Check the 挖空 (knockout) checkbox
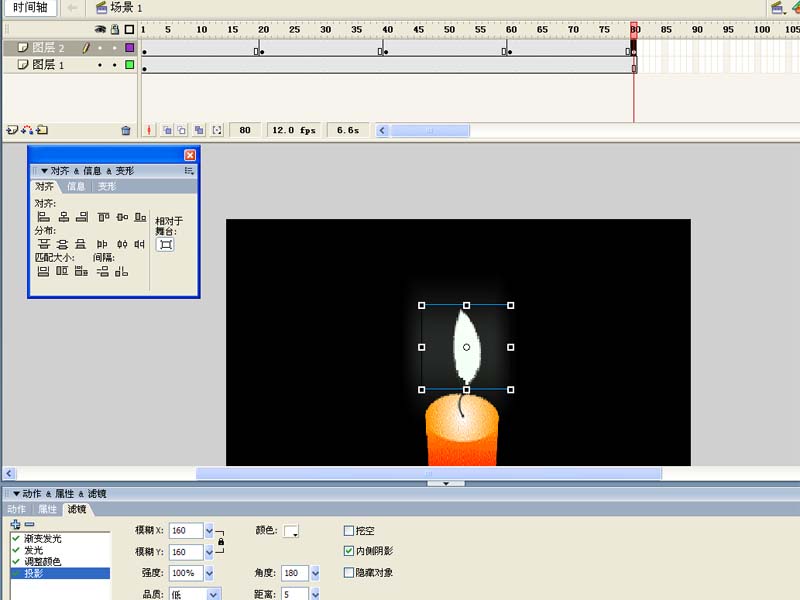This screenshot has width=800, height=600. pos(349,531)
